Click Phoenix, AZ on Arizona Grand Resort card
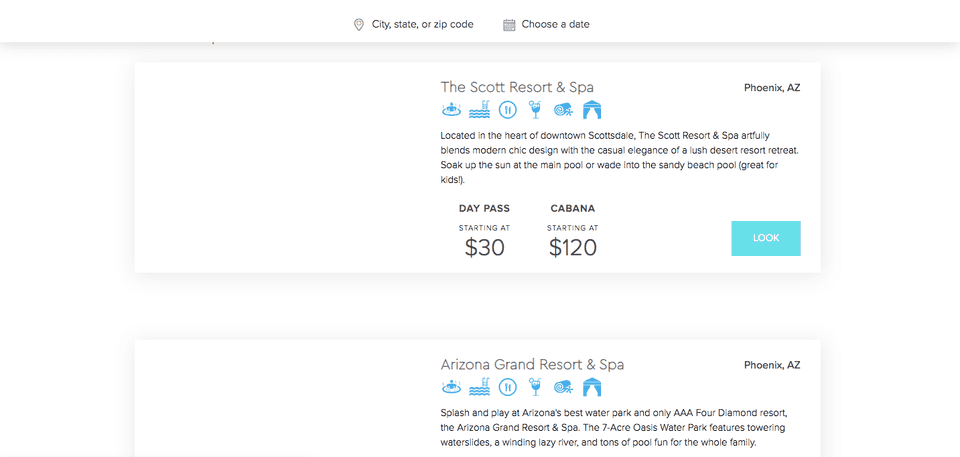 tap(772, 365)
